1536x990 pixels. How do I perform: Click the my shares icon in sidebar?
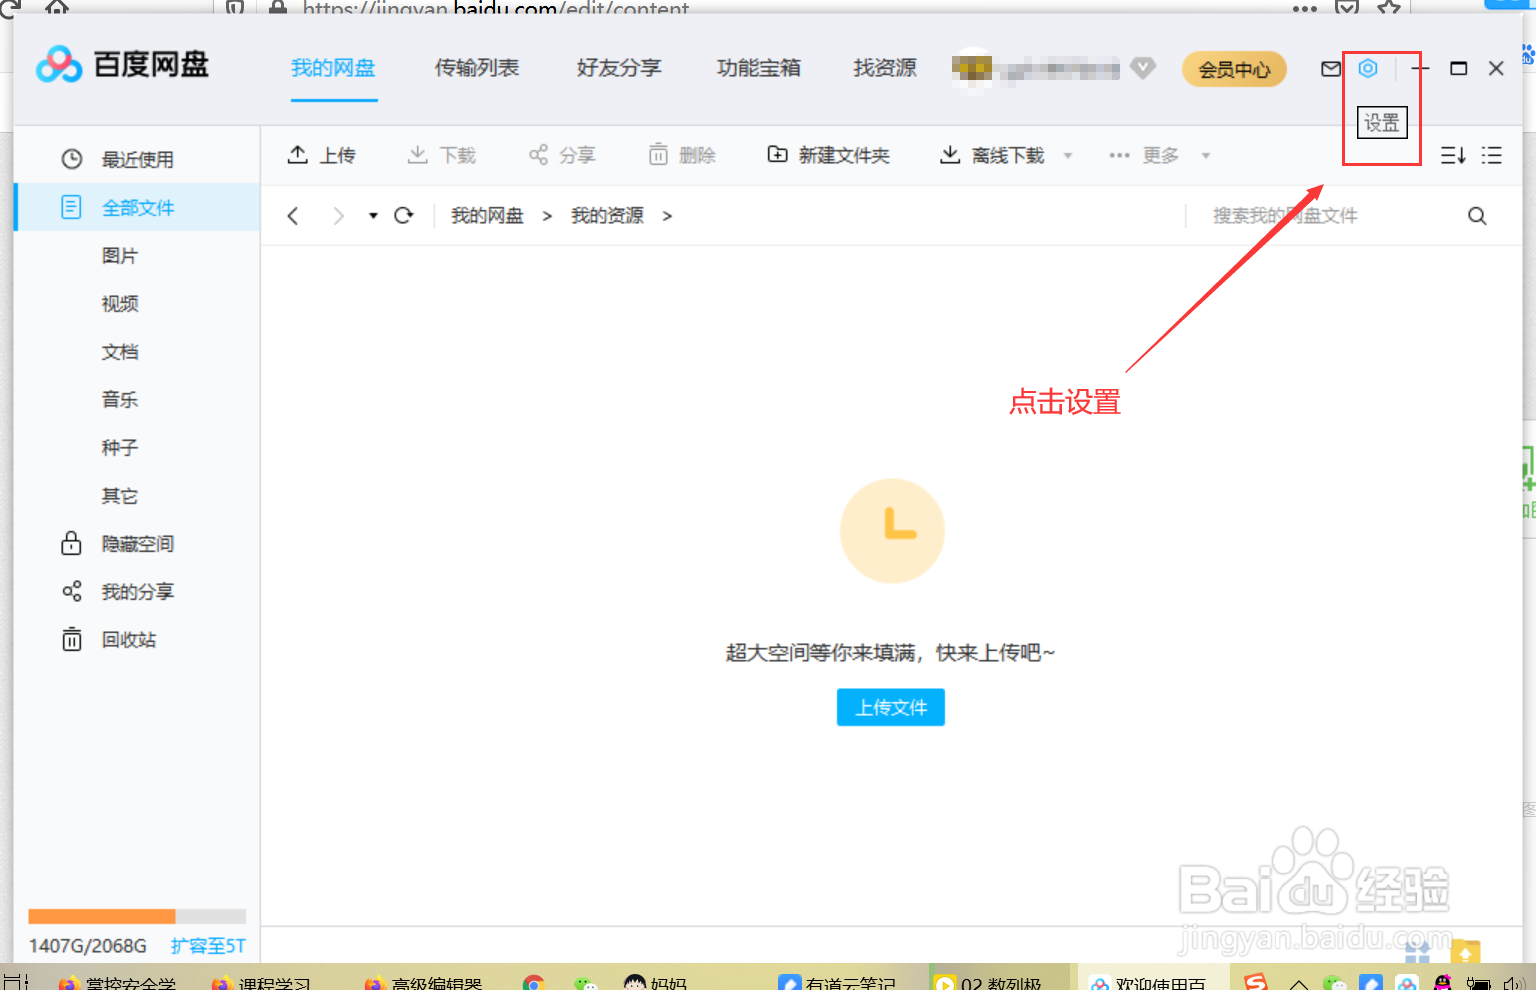point(72,591)
